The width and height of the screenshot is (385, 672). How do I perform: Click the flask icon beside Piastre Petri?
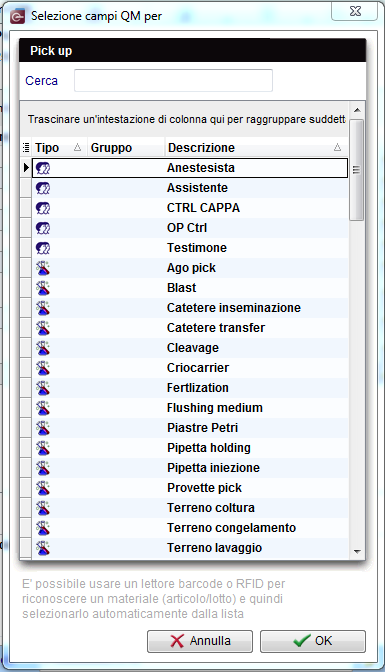[x=43, y=428]
